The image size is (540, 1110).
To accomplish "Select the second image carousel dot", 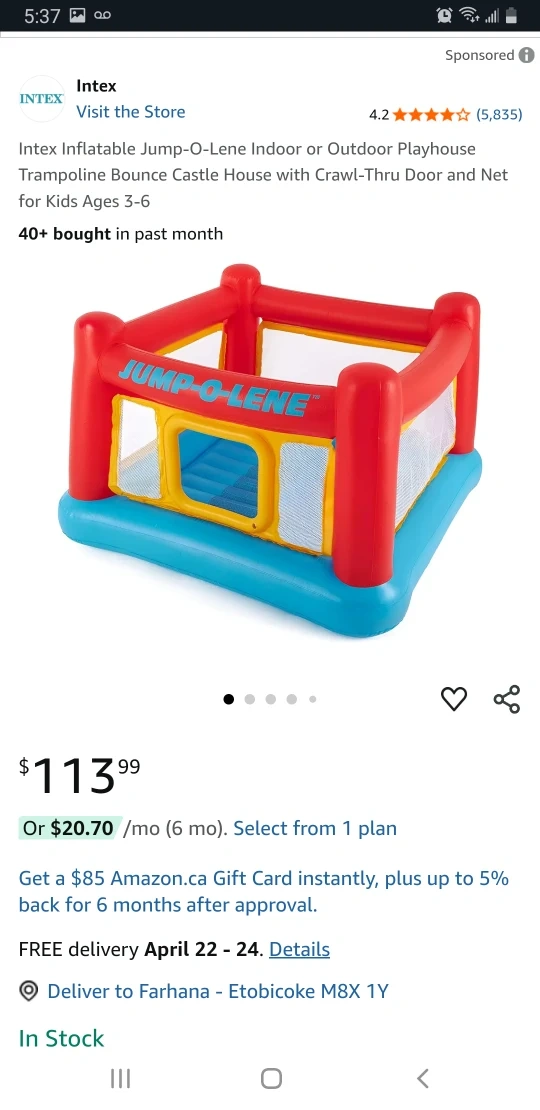I will [x=249, y=699].
